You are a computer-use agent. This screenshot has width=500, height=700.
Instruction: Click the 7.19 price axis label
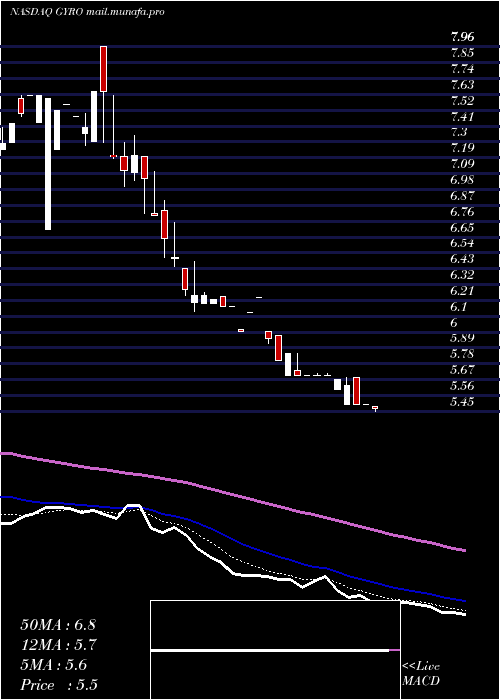point(462,148)
